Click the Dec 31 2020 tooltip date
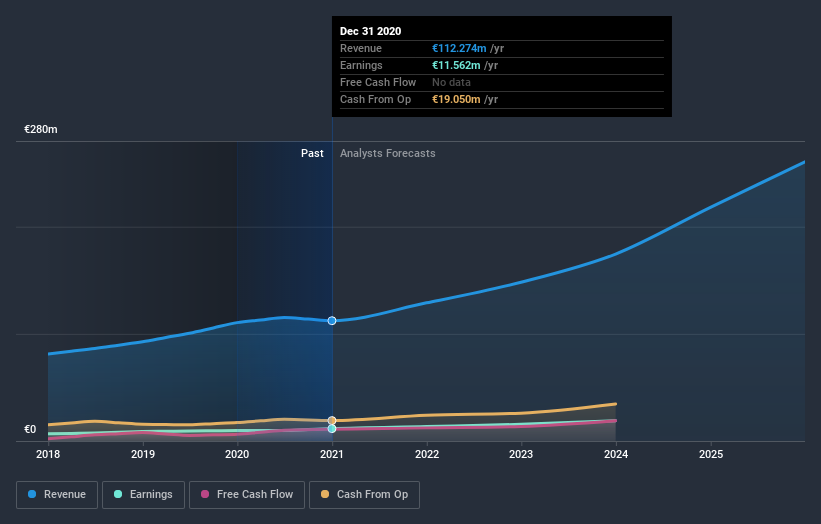Screen dimensions: 821x524 click(371, 31)
